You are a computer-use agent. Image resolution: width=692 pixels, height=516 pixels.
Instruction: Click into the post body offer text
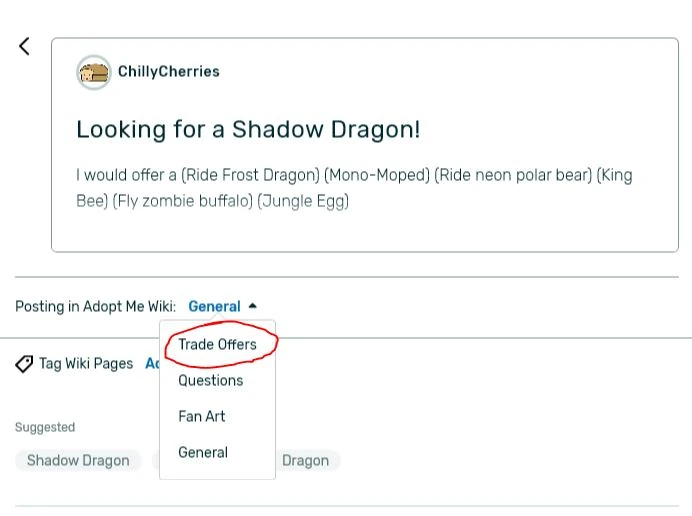tap(354, 187)
